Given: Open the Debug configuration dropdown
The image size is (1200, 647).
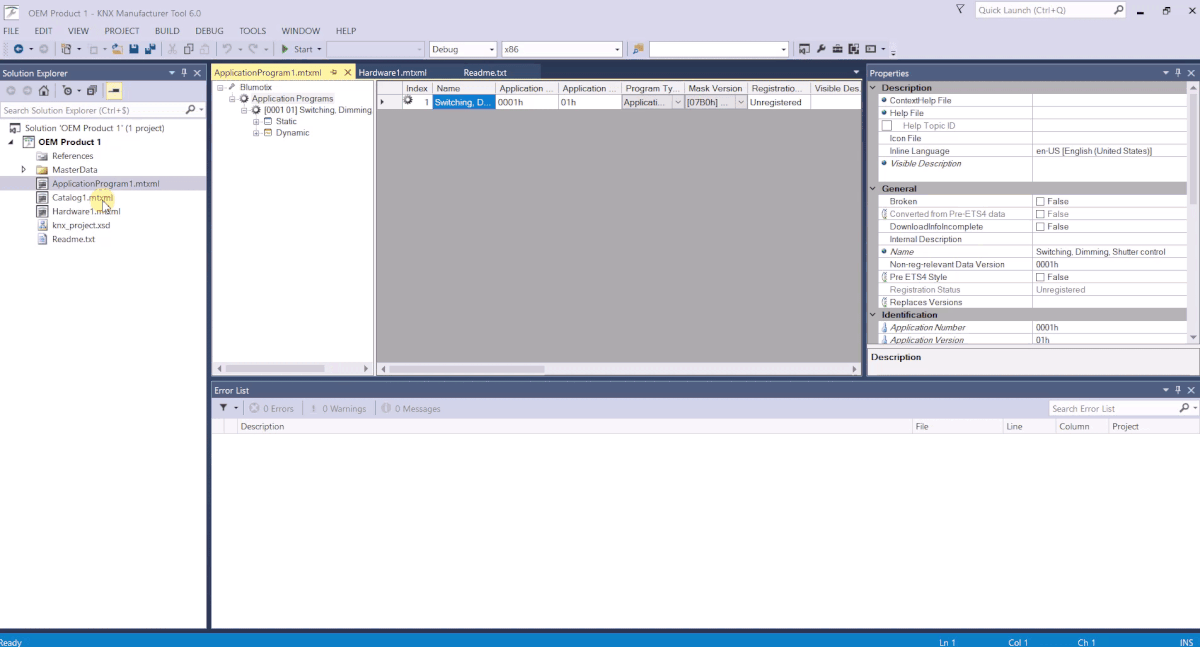Looking at the screenshot, I should (x=491, y=49).
